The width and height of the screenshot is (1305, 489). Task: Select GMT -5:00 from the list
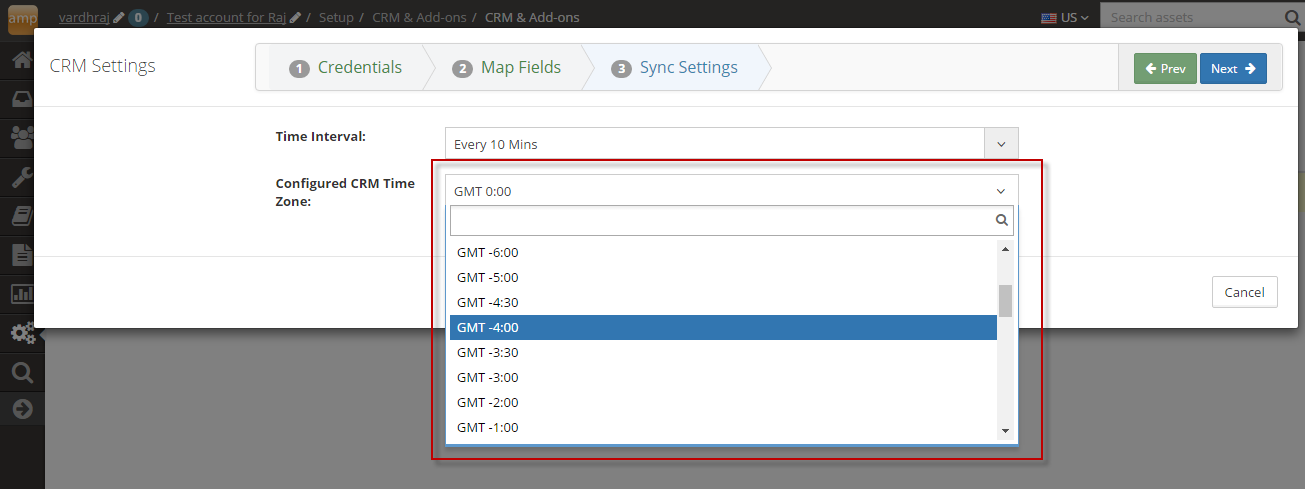tap(723, 277)
